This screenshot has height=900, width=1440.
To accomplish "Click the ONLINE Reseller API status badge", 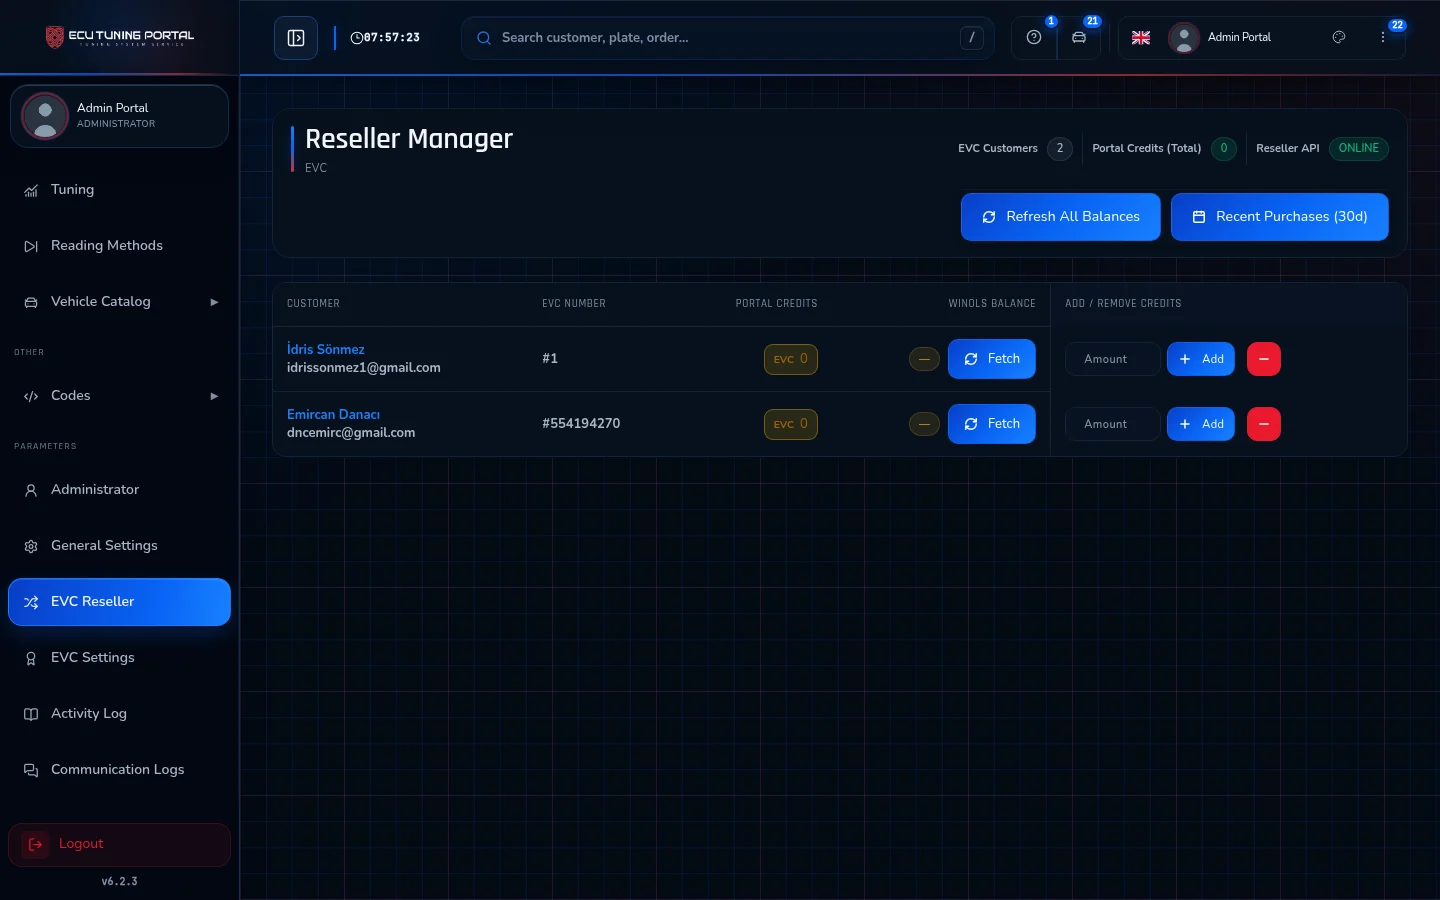I will tap(1359, 148).
